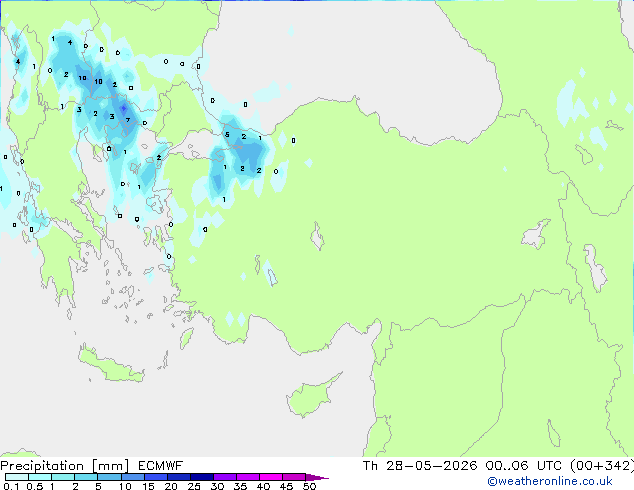634x490 pixels.
Task: Click the '00..06 UTC' time range text
Action: [x=523, y=466]
